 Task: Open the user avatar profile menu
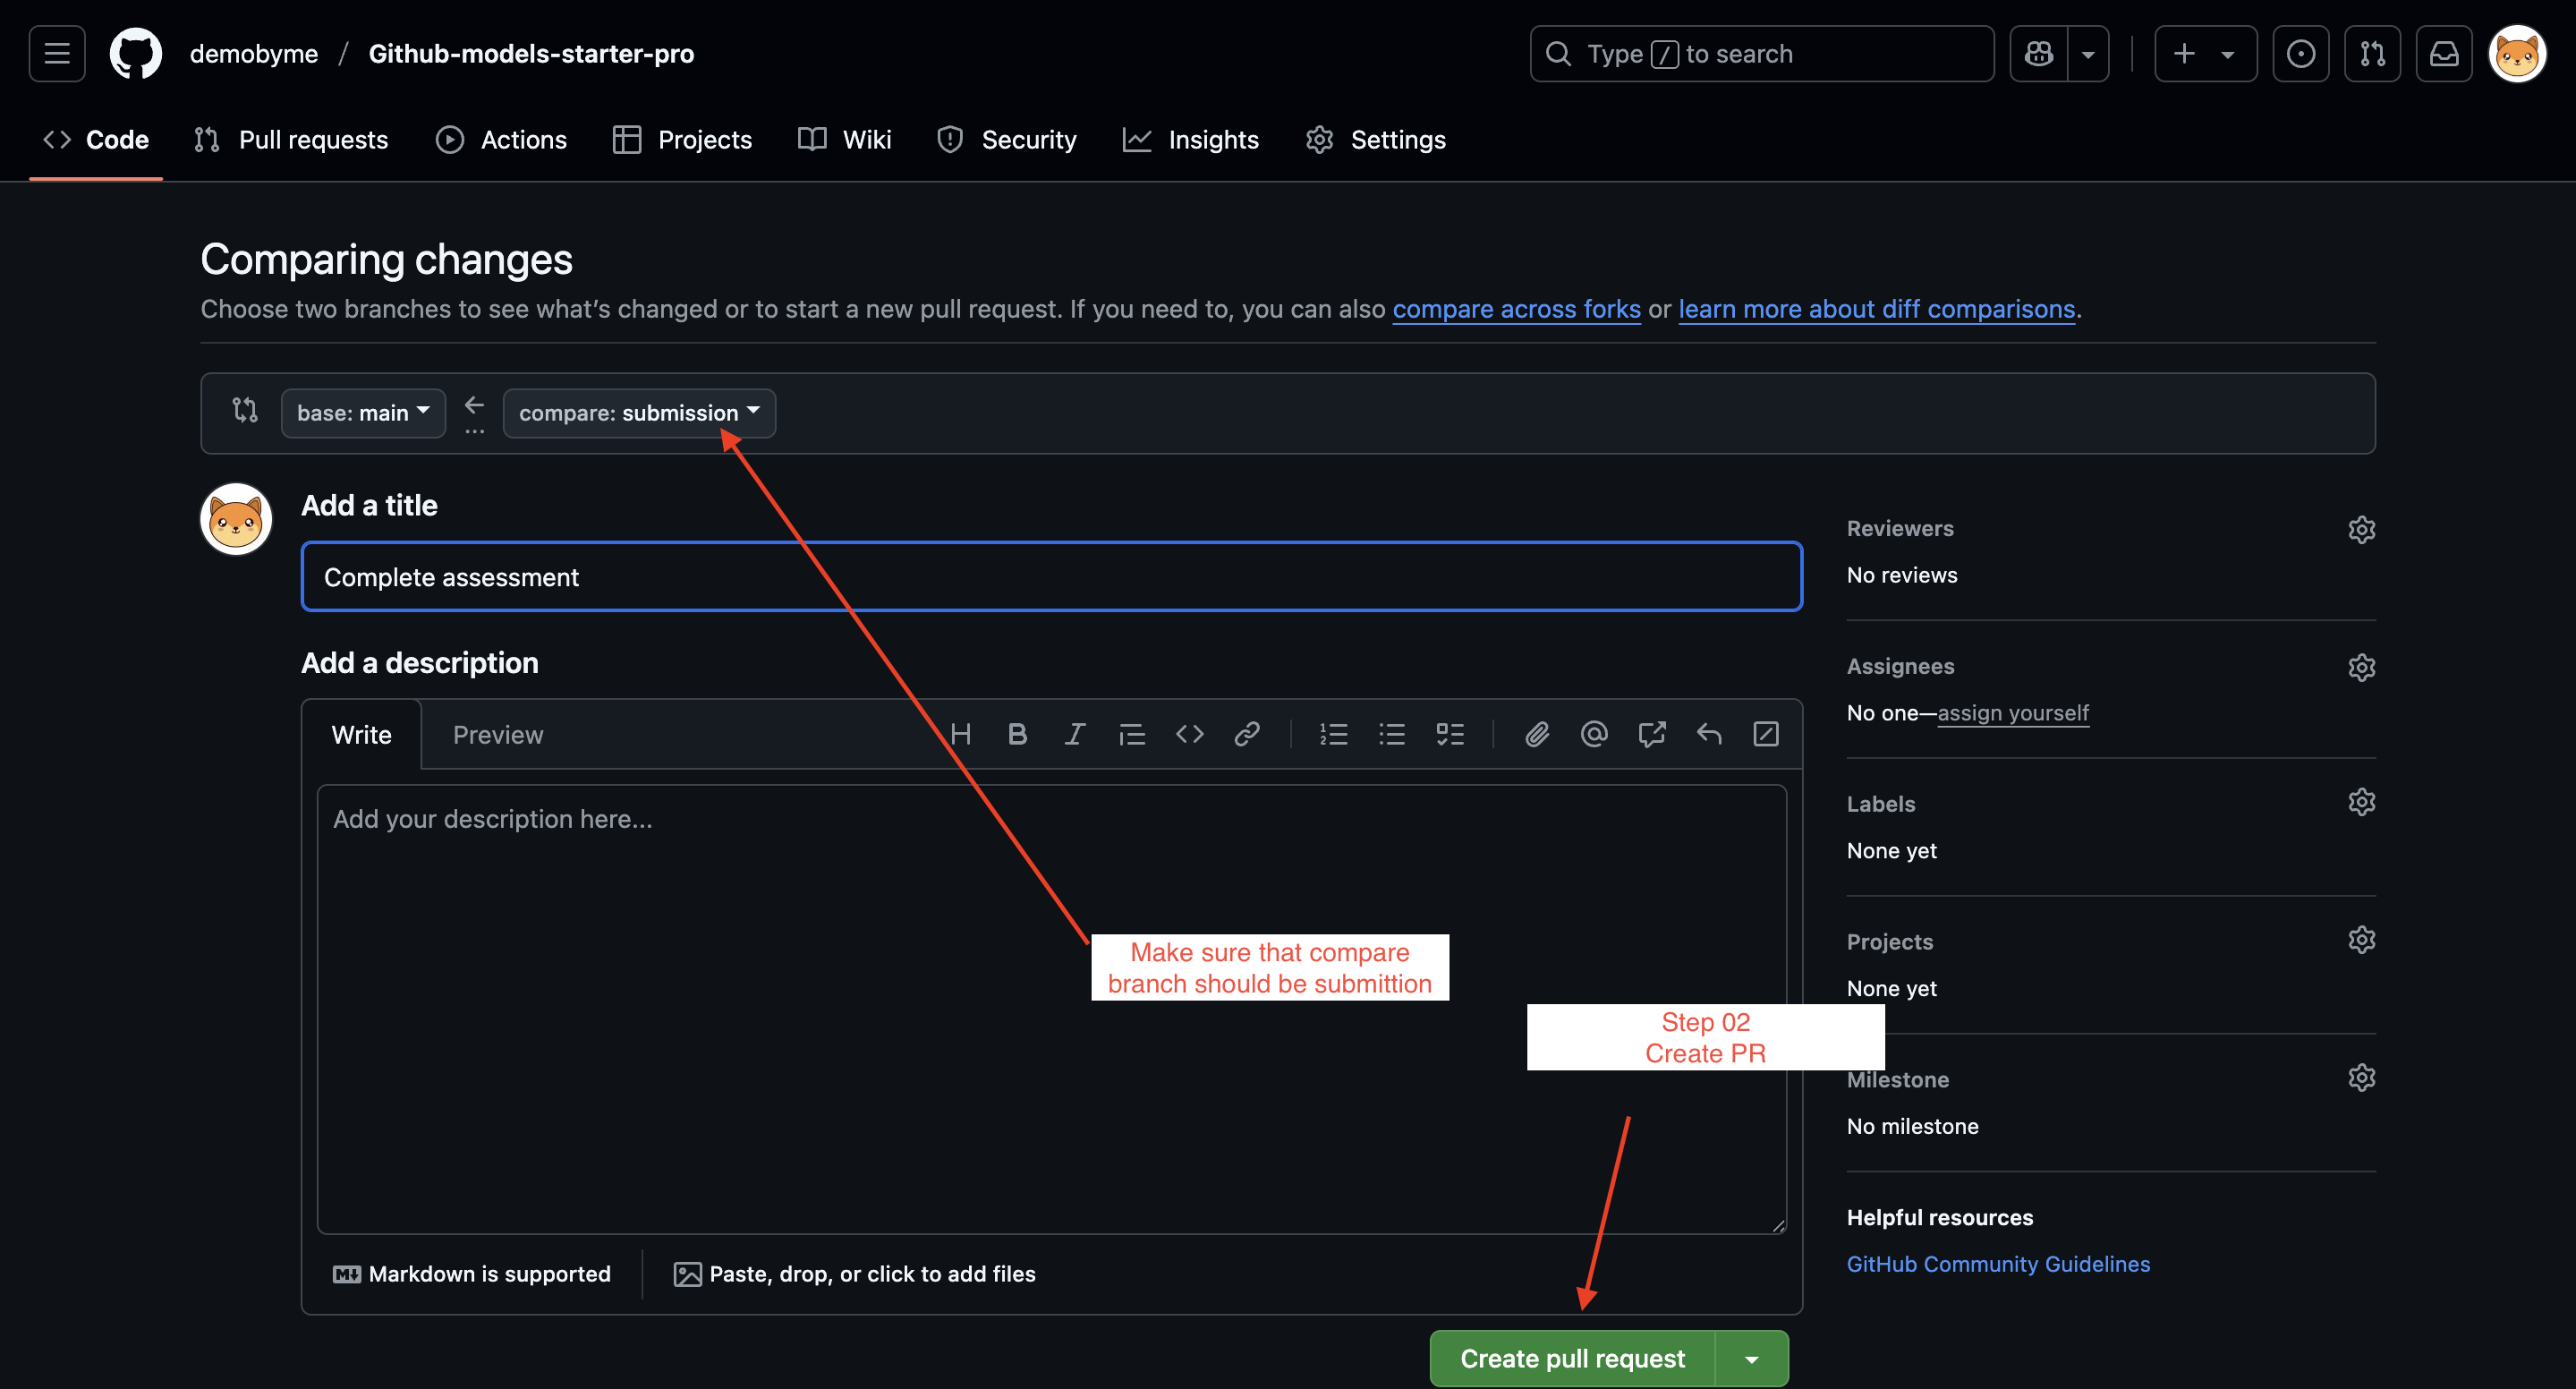pos(2516,53)
